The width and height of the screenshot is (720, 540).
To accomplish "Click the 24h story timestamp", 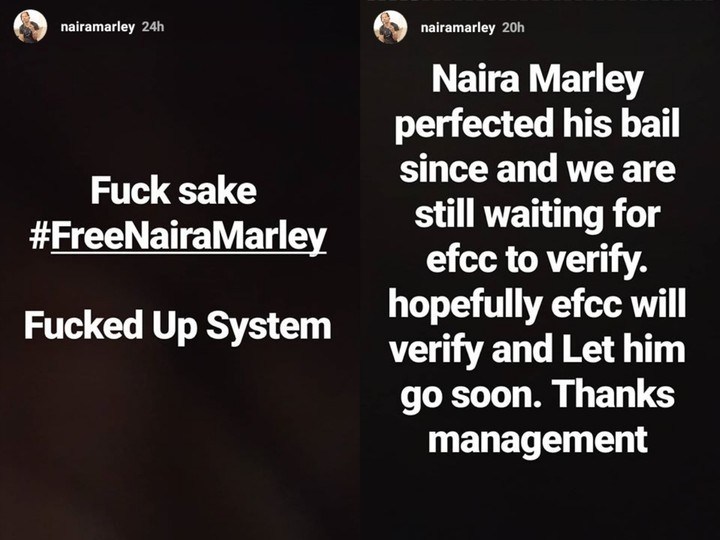I will pos(153,27).
